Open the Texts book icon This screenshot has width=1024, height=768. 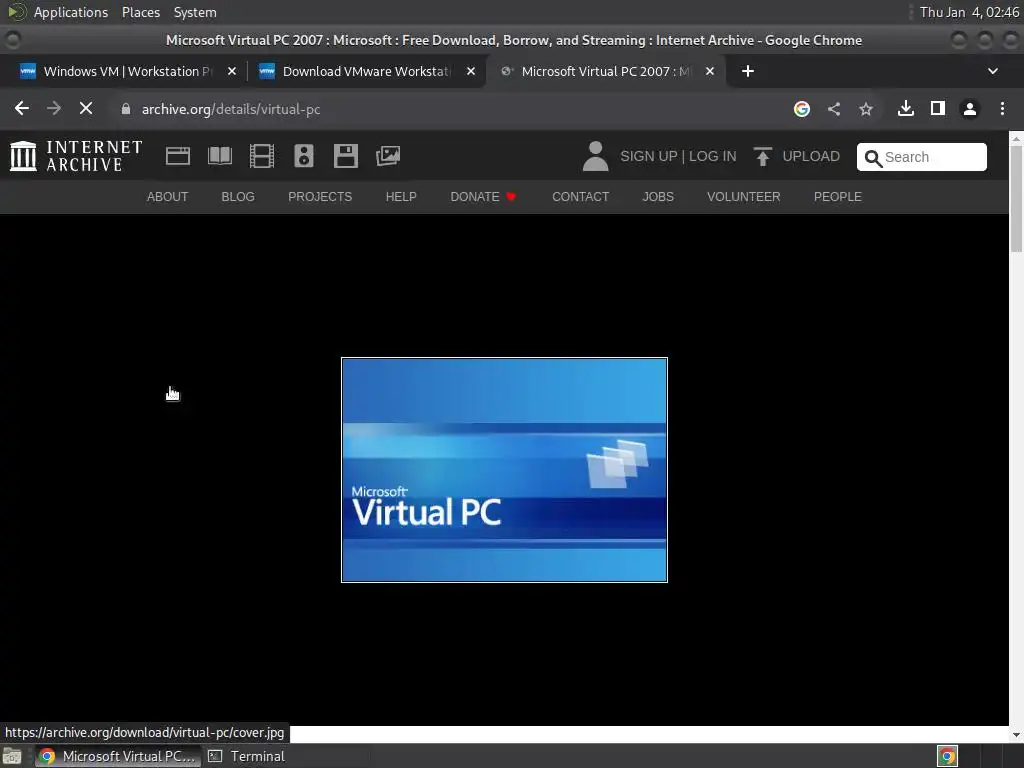[x=220, y=156]
